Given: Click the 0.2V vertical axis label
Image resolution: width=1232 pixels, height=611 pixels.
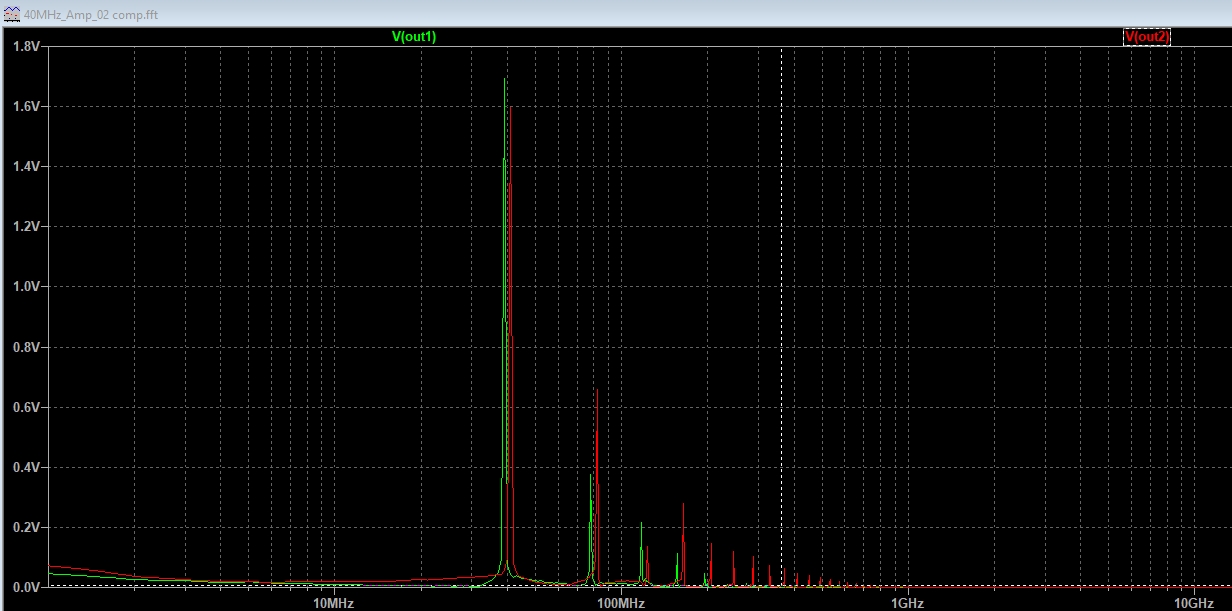Looking at the screenshot, I should click(25, 527).
